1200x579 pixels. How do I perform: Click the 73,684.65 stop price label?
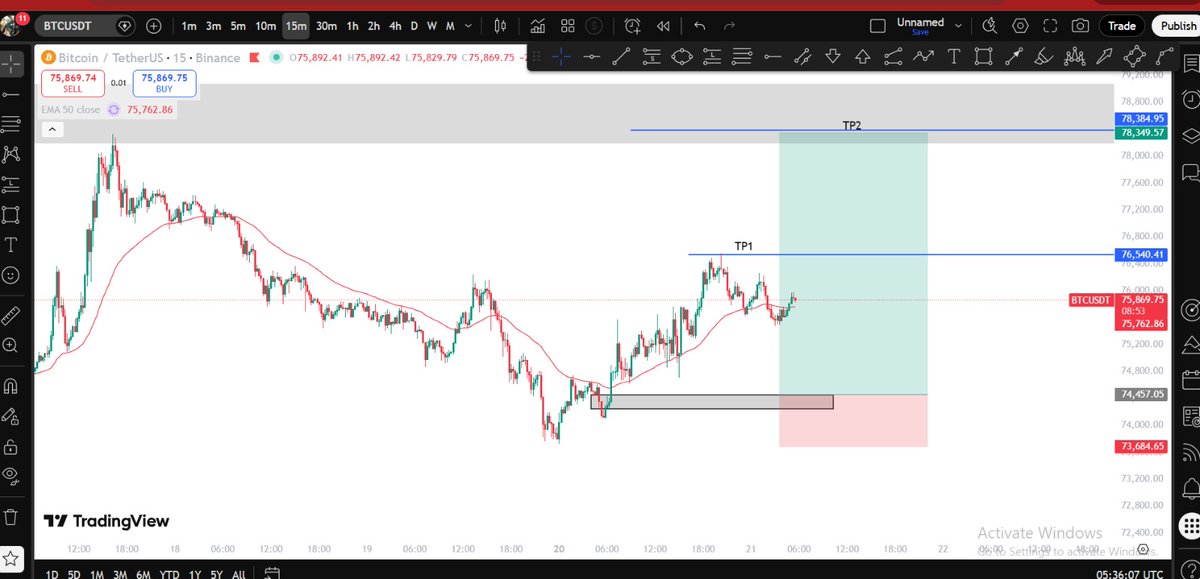tap(1140, 446)
